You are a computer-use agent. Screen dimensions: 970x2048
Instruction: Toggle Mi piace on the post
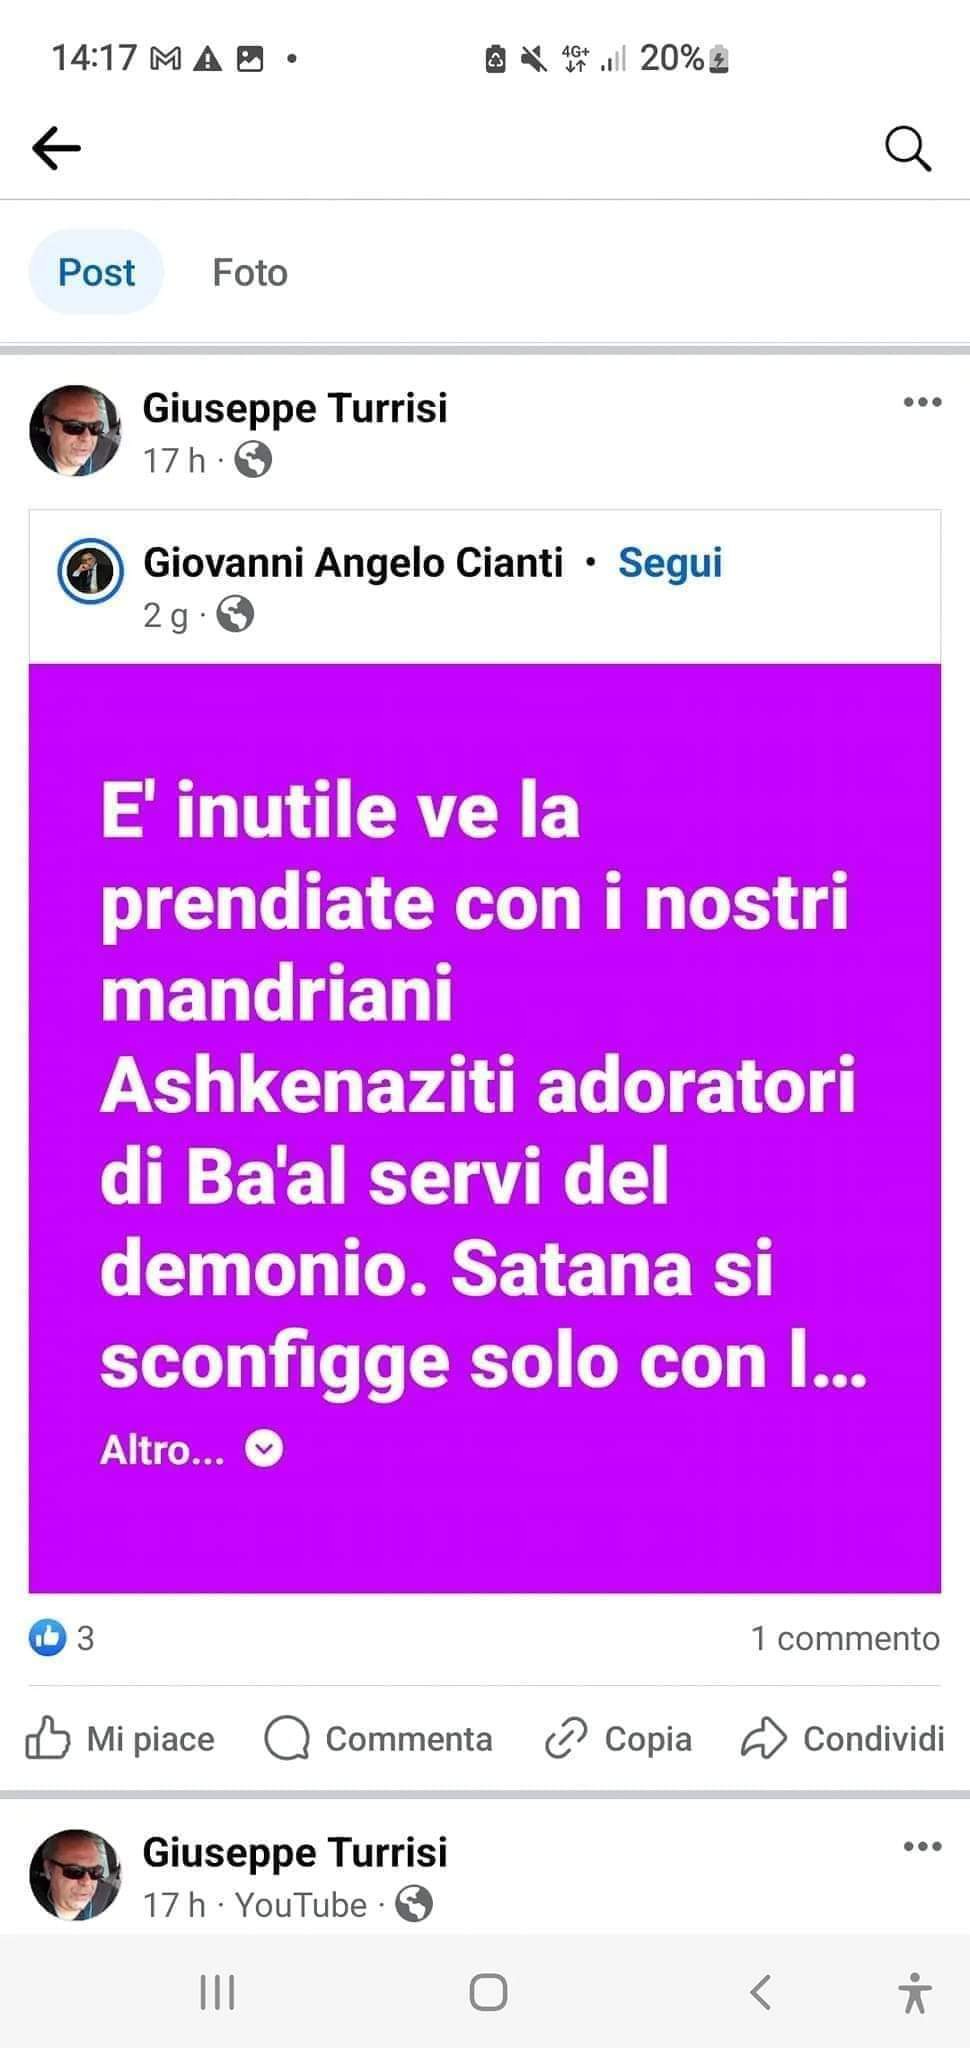[x=120, y=1739]
